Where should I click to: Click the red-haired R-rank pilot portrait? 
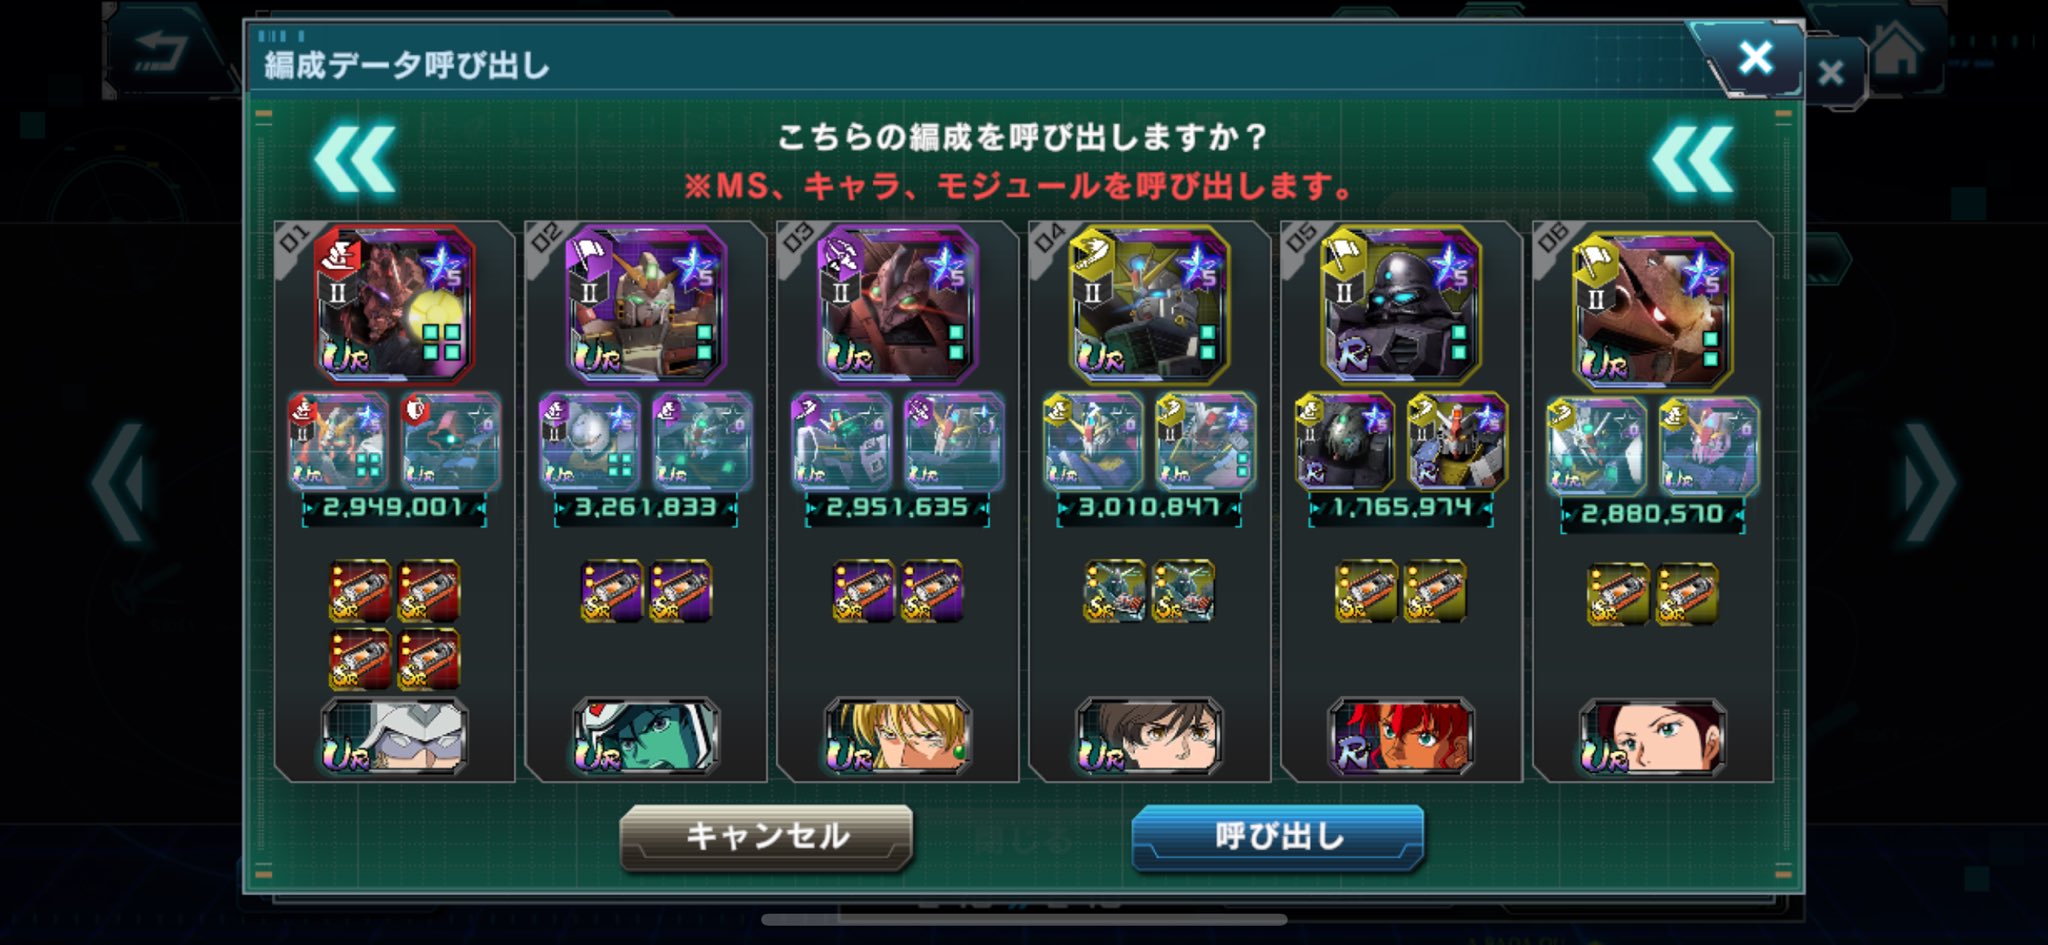[x=1401, y=737]
